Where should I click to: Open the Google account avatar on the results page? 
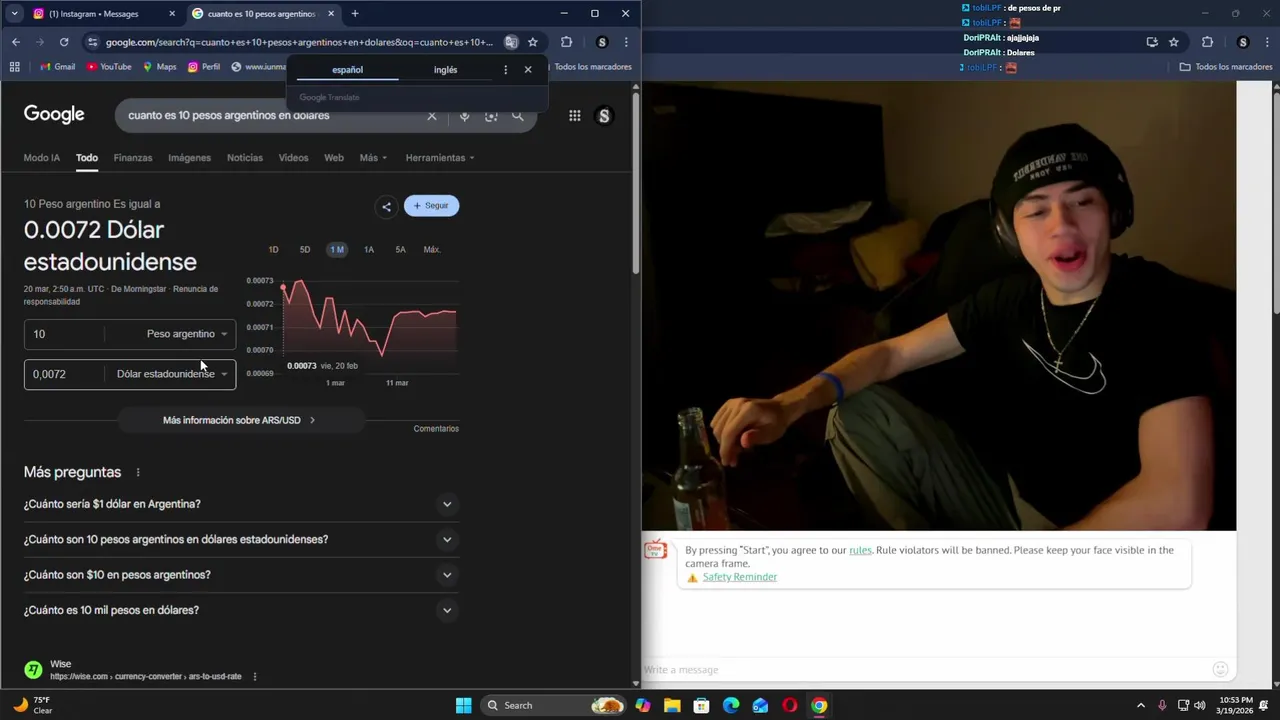point(604,116)
